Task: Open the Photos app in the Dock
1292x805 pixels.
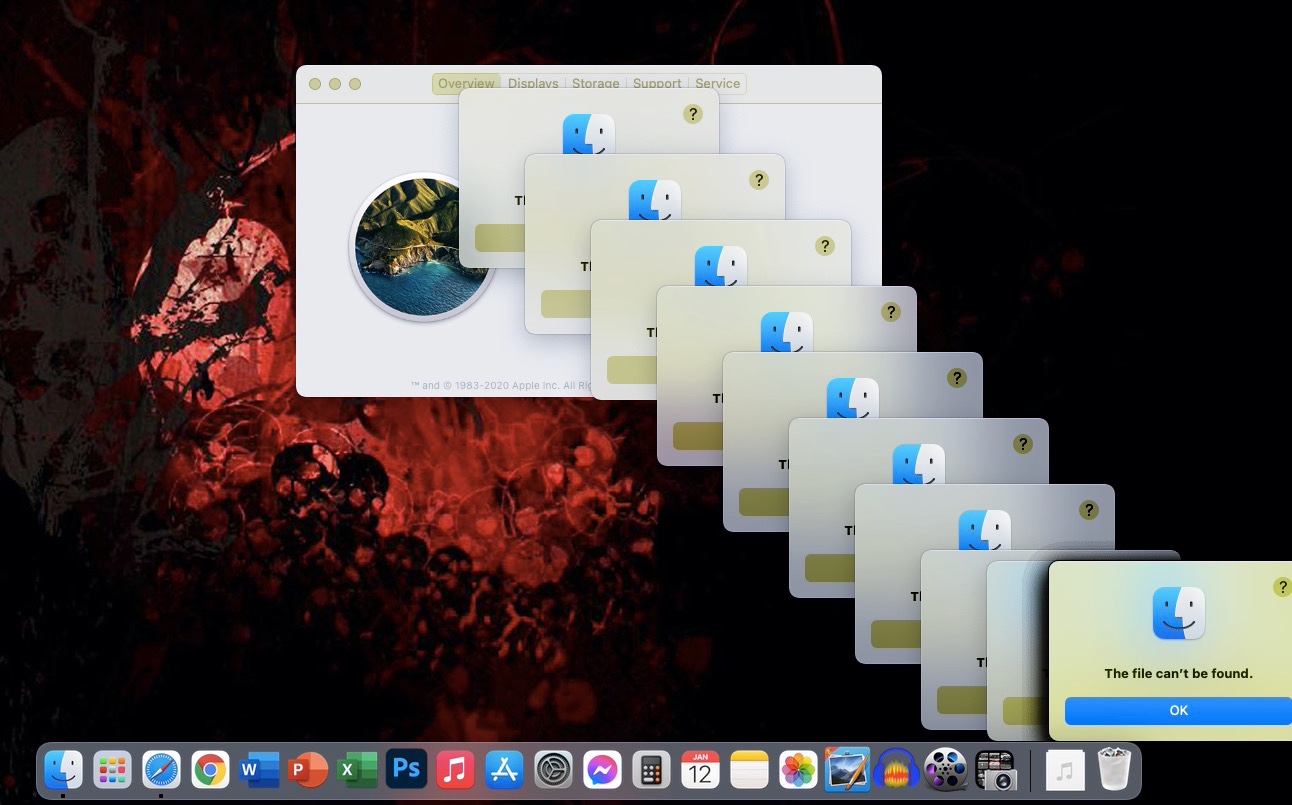Action: 798,770
